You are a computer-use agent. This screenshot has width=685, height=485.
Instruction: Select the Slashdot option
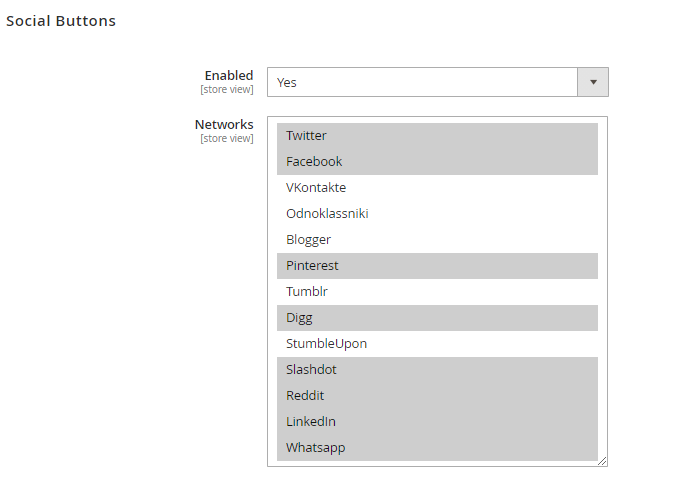coord(437,370)
